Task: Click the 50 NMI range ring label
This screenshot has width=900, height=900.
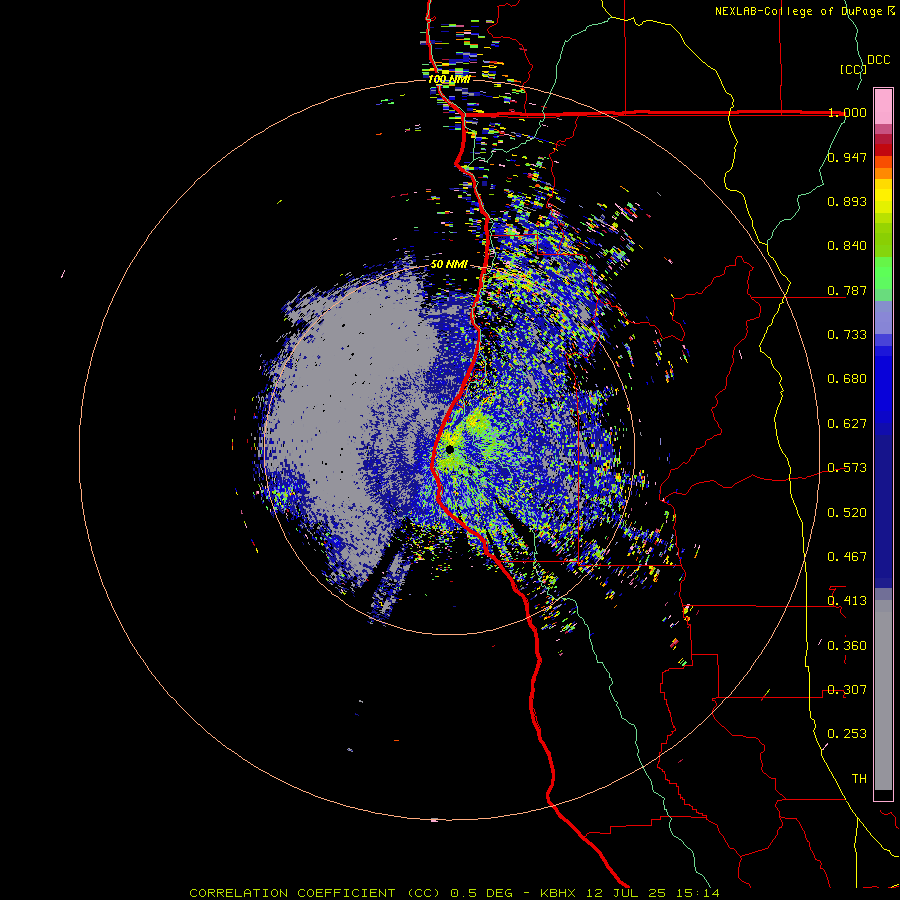Action: [449, 264]
